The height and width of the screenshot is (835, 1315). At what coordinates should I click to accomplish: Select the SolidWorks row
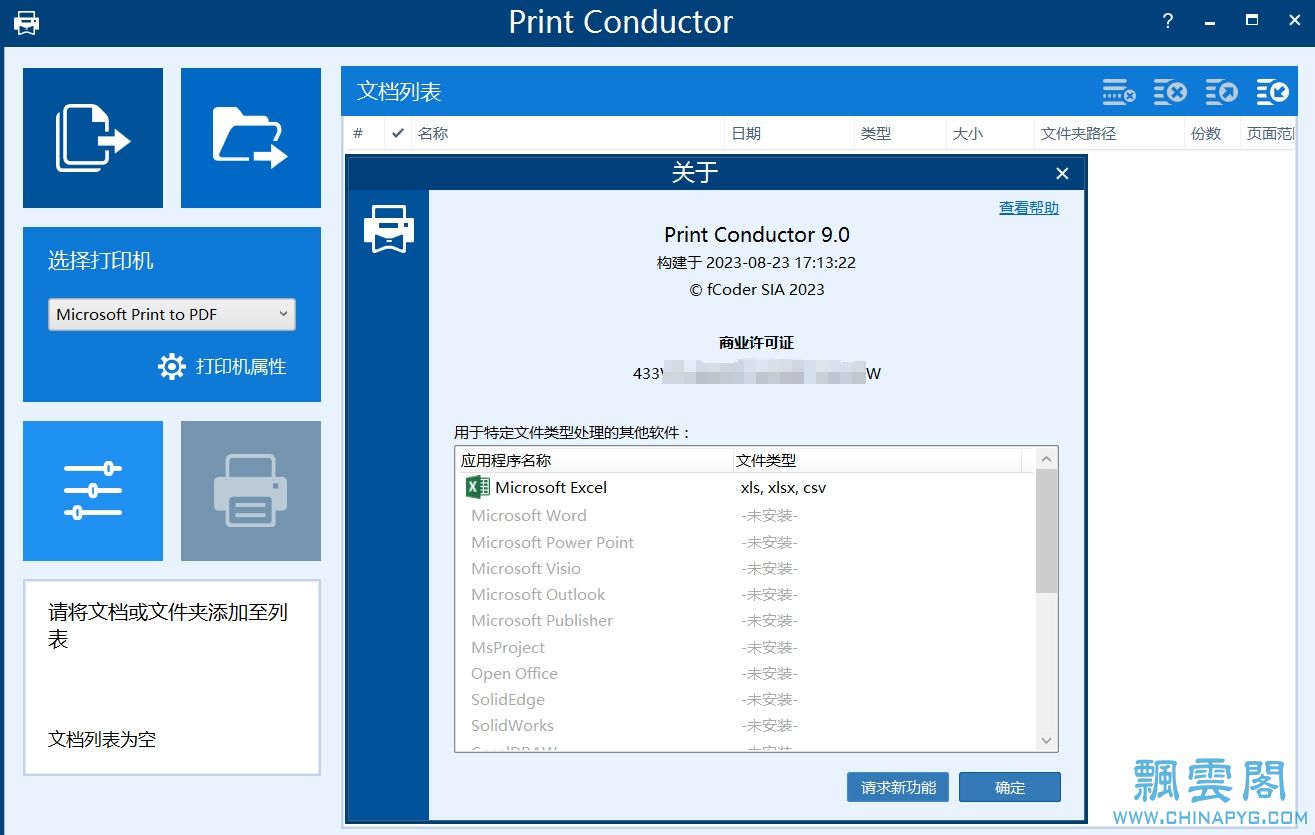pyautogui.click(x=745, y=725)
